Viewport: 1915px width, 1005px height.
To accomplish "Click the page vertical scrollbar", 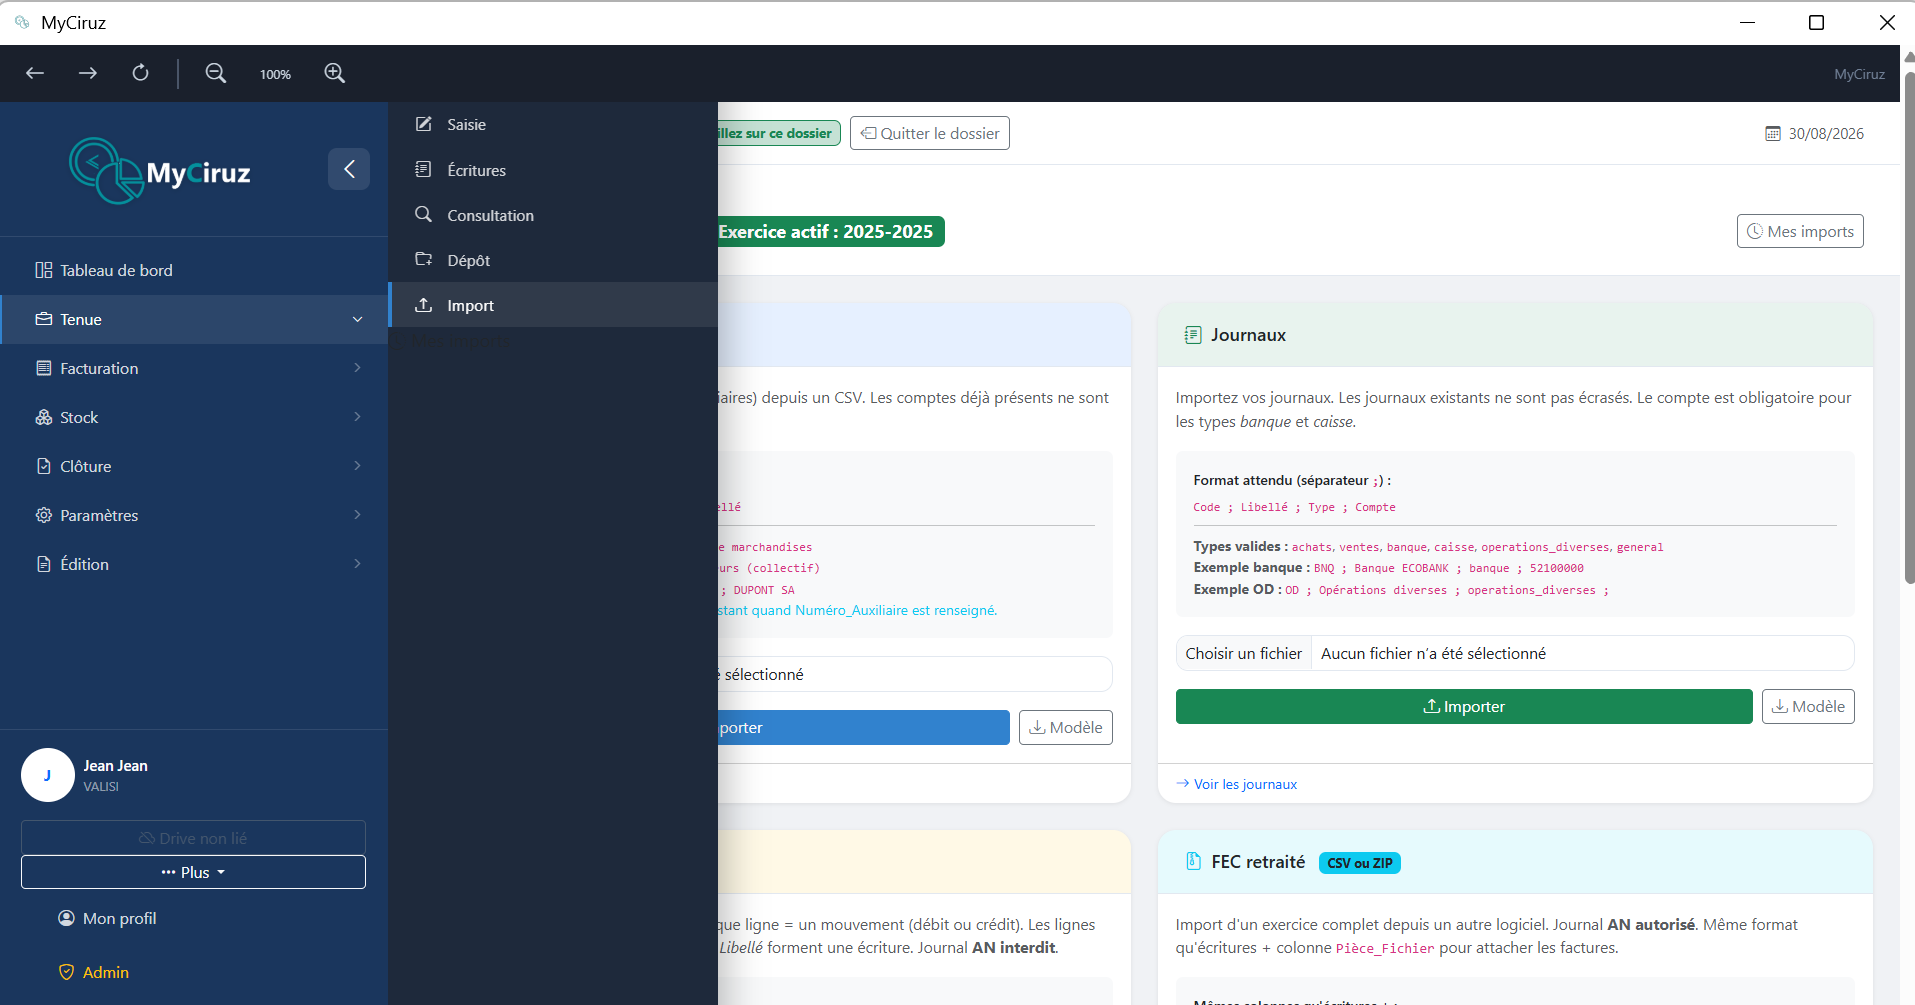I will [x=1909, y=328].
